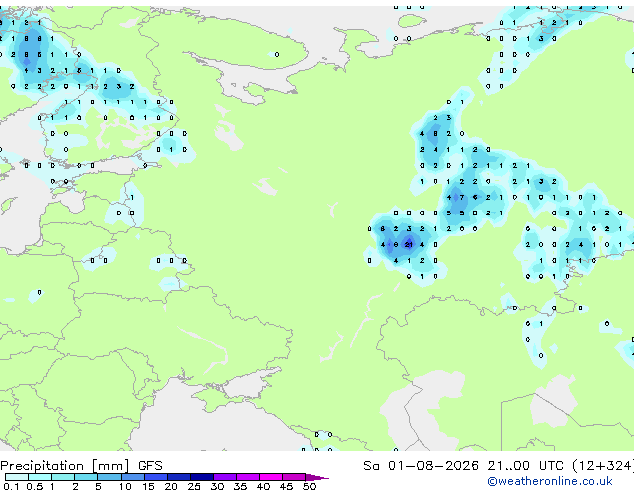Image resolution: width=634 pixels, height=490 pixels.
Task: Select the legend swatch between 45 and 50
Action: [x=294, y=477]
